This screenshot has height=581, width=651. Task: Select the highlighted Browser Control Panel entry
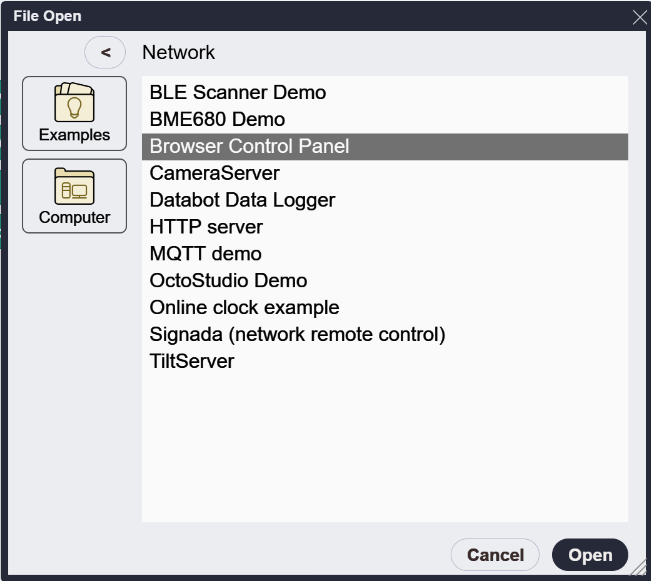(x=385, y=147)
